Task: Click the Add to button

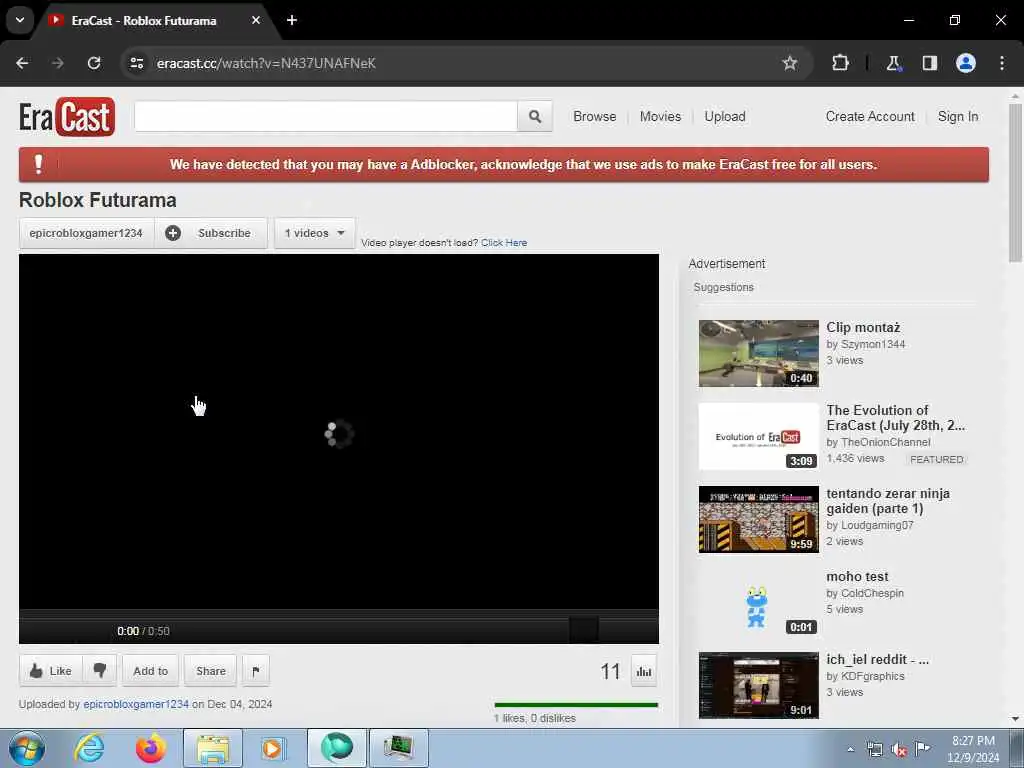Action: tap(150, 671)
